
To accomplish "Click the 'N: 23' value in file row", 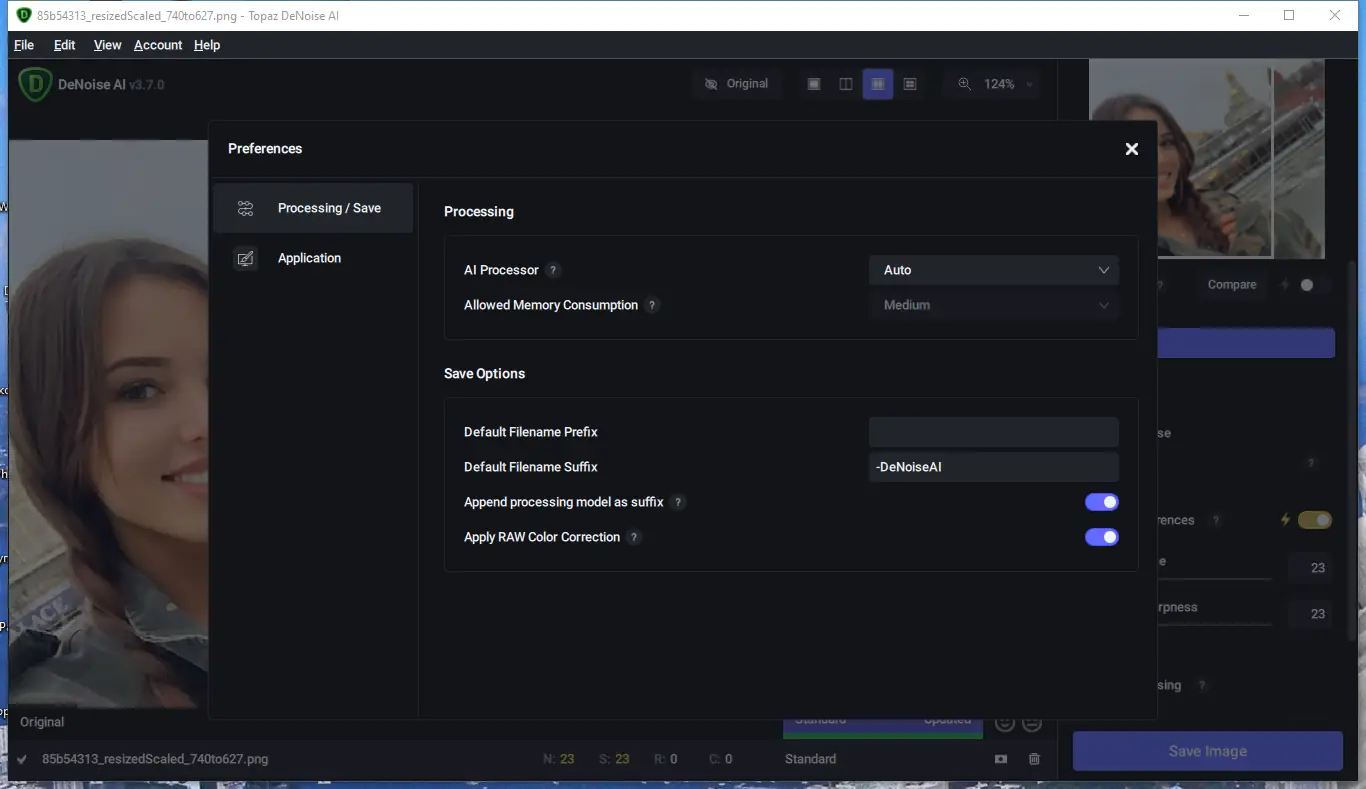I will (x=559, y=759).
